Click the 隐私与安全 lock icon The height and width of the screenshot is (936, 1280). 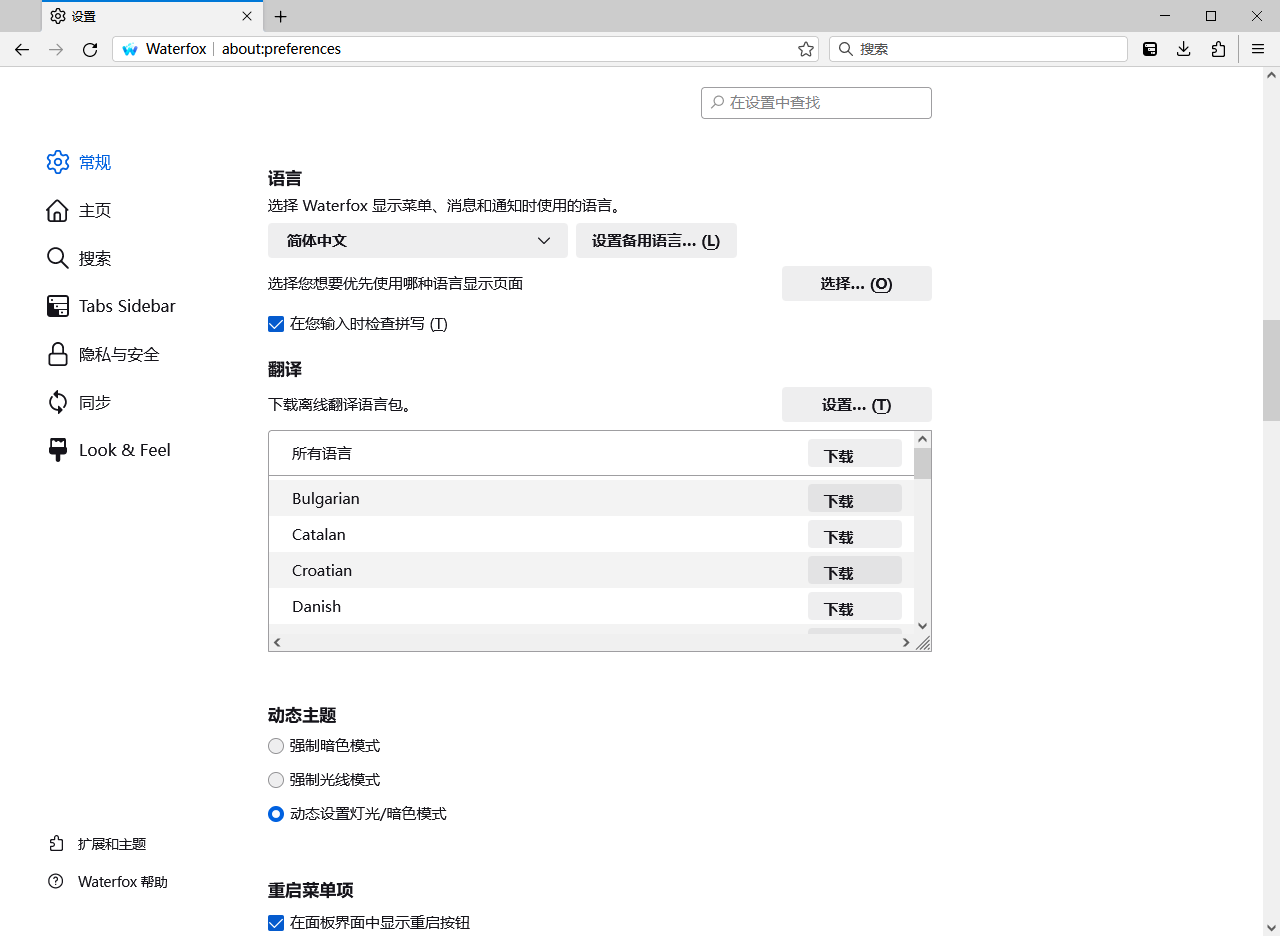58,354
